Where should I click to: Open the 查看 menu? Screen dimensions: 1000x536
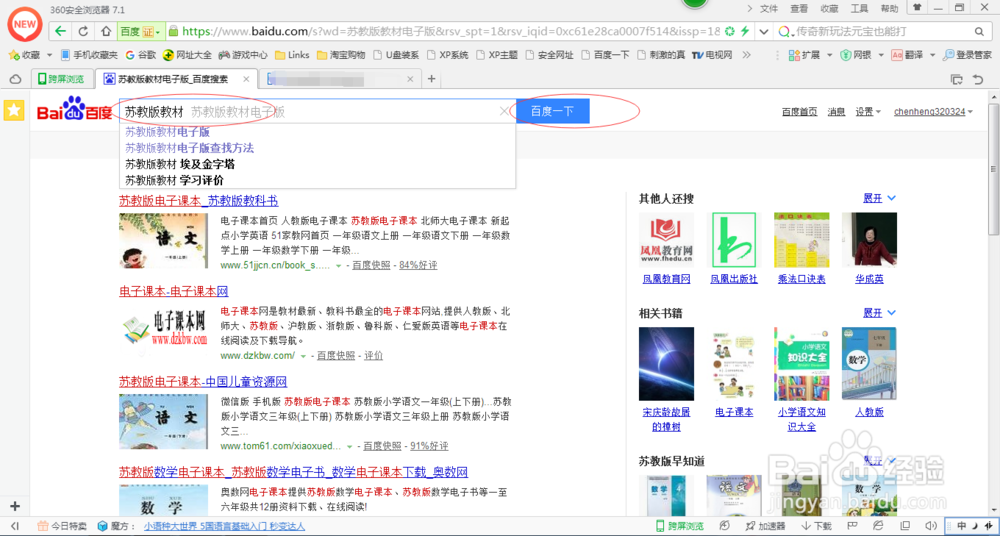(x=799, y=8)
